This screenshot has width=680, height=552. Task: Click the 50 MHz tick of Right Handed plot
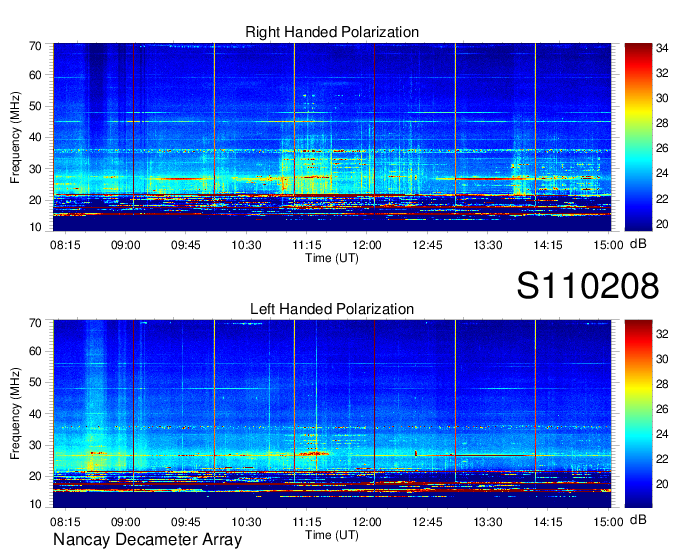tap(35, 106)
